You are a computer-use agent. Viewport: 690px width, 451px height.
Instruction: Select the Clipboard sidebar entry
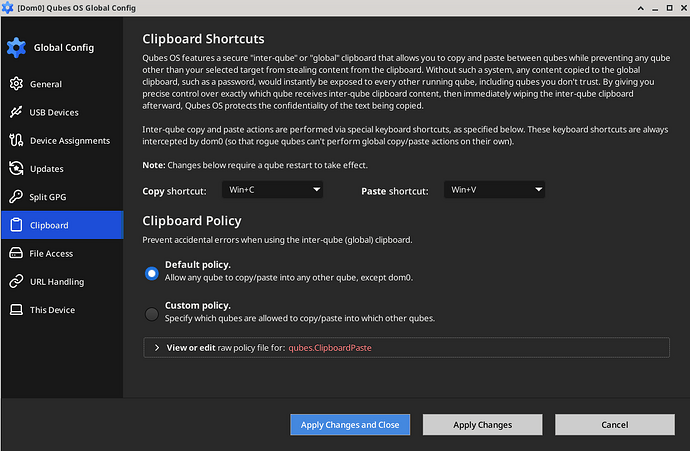62,225
